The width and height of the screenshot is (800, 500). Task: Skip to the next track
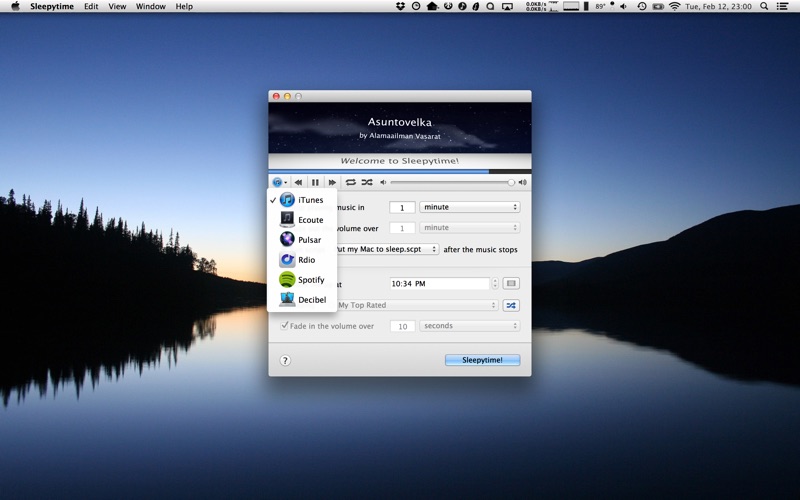(x=332, y=183)
